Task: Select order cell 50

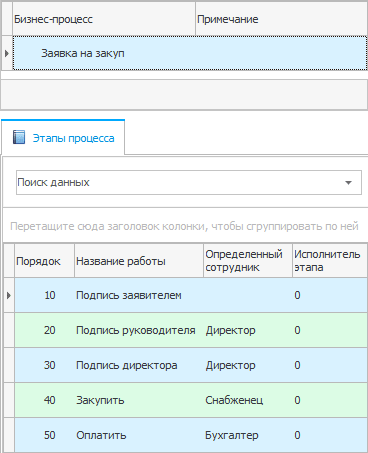Action: click(44, 435)
